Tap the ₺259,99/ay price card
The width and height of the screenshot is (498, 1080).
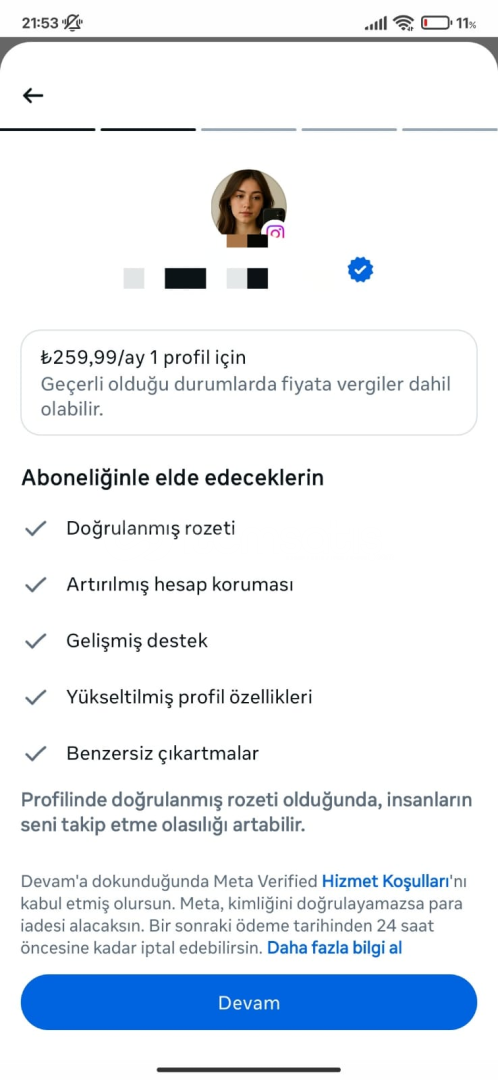tap(249, 382)
